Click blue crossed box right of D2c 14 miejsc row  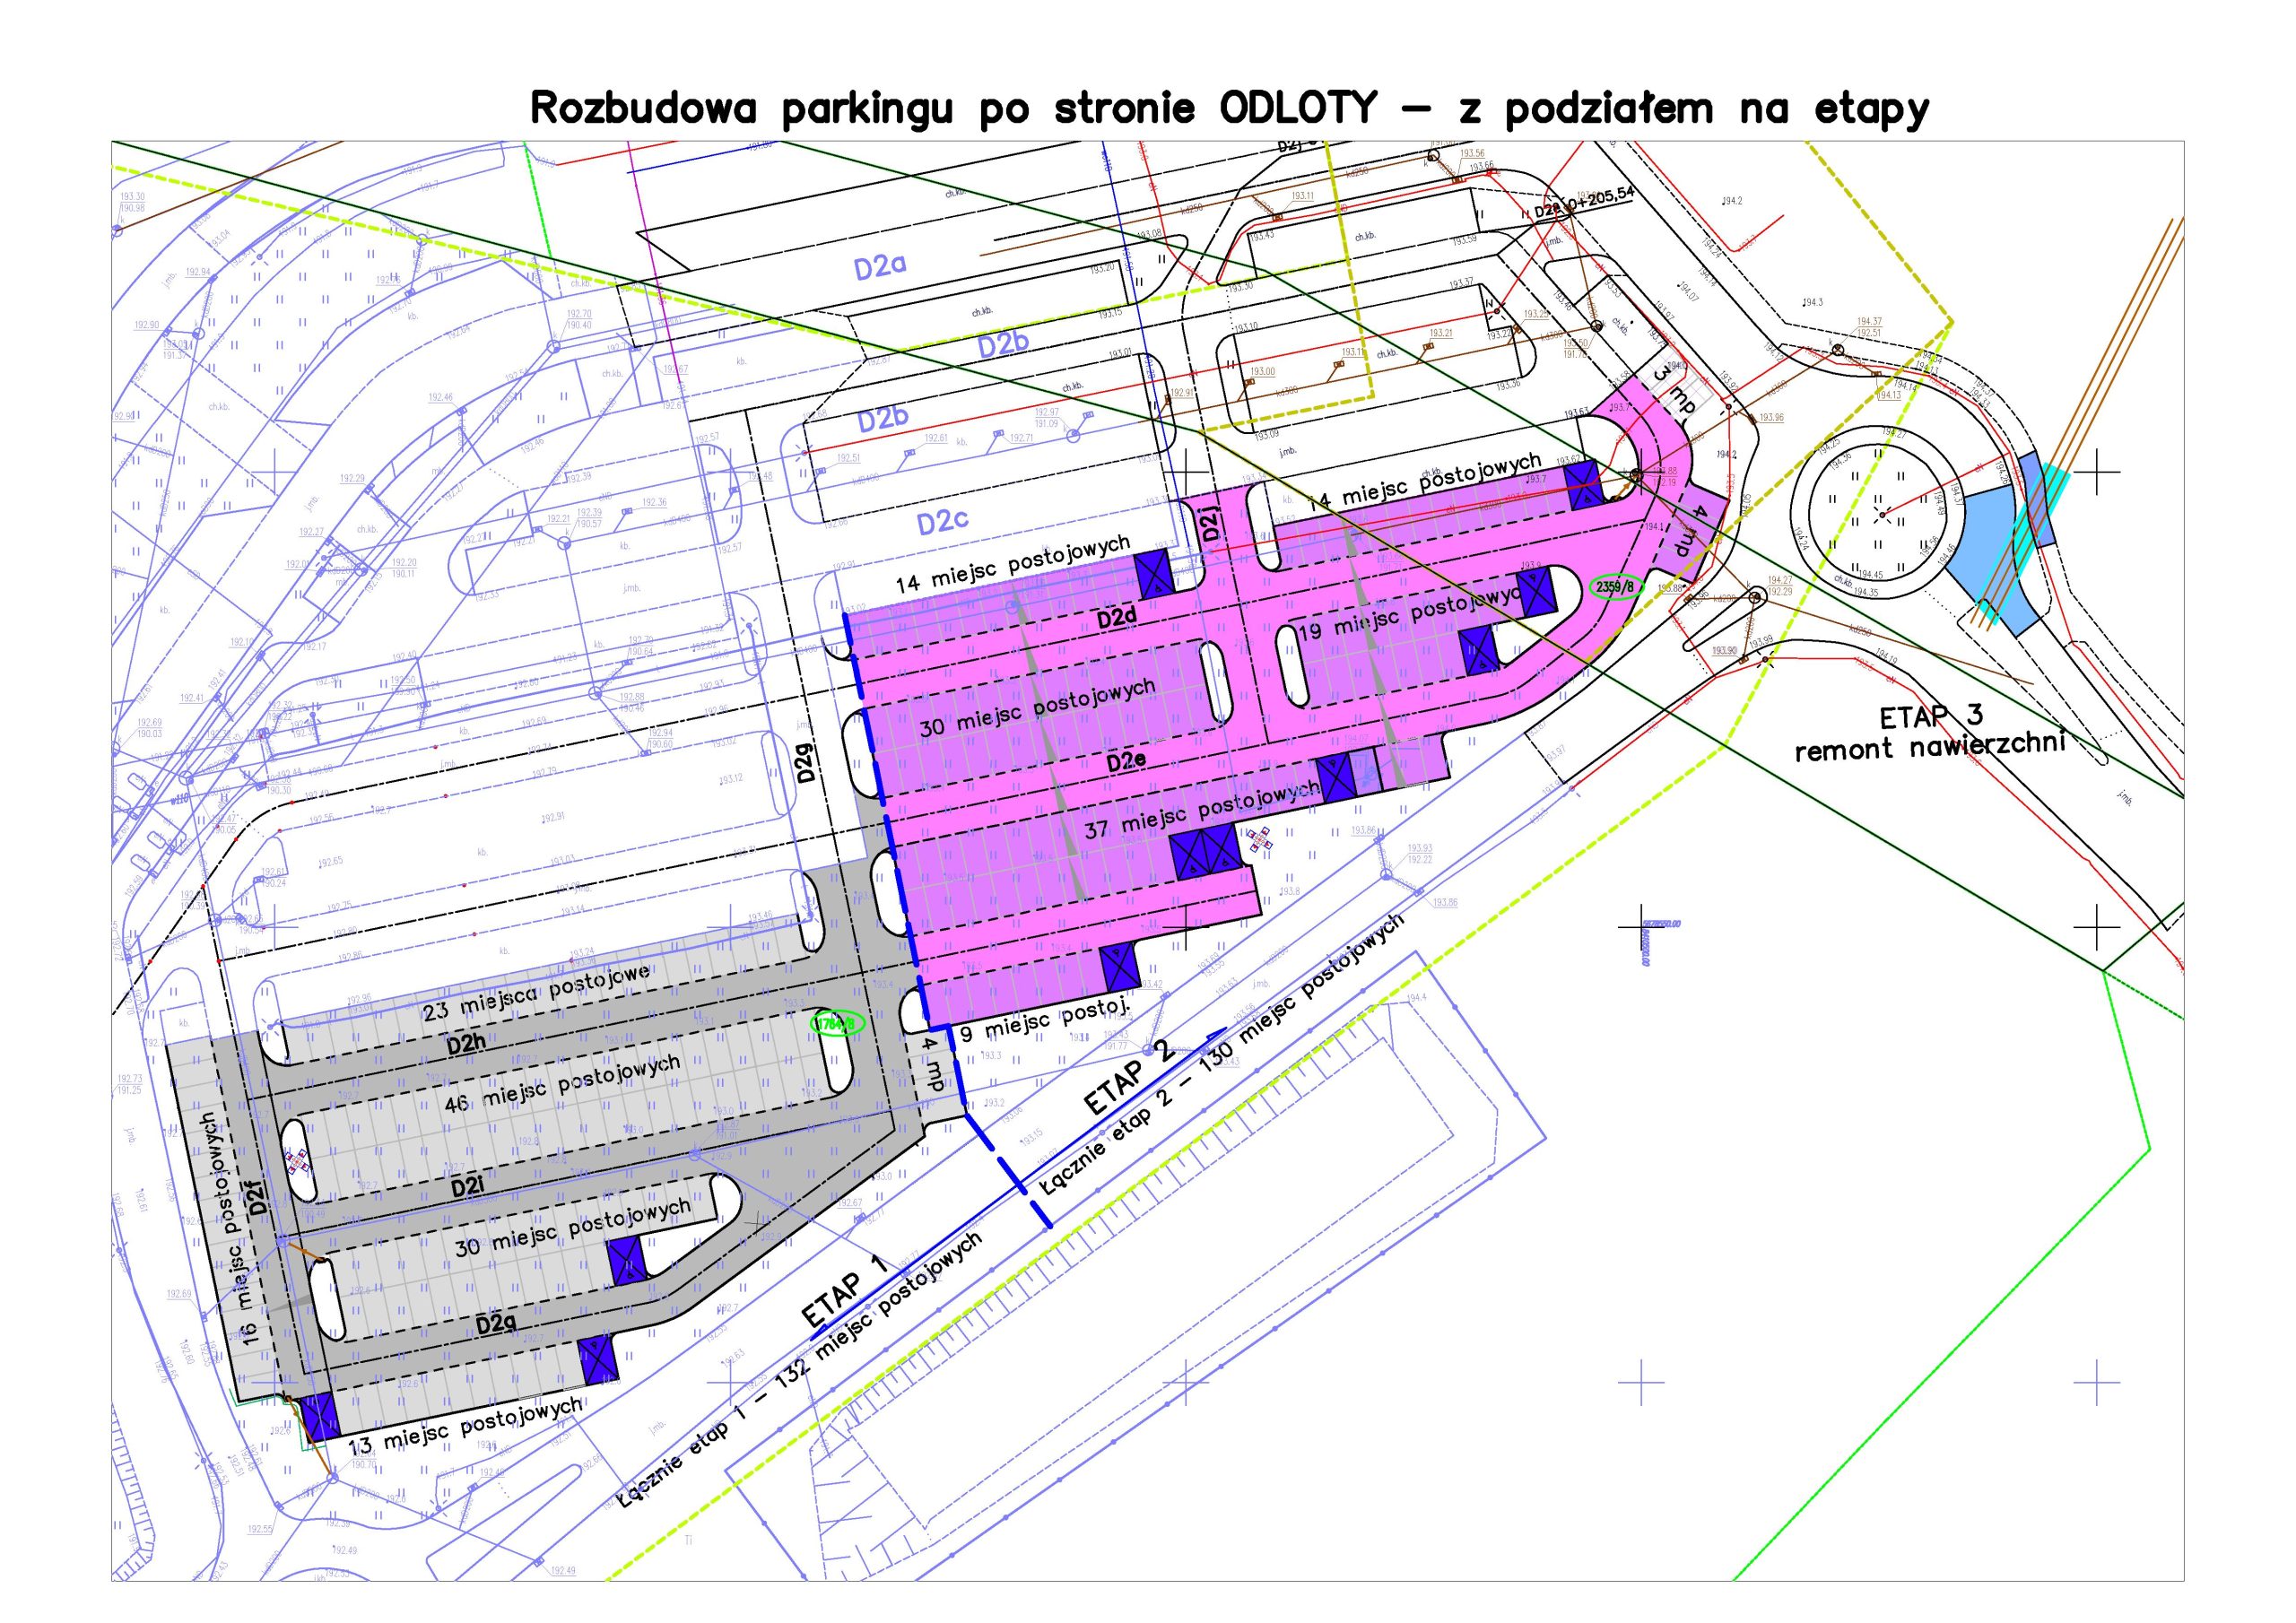tap(1156, 573)
